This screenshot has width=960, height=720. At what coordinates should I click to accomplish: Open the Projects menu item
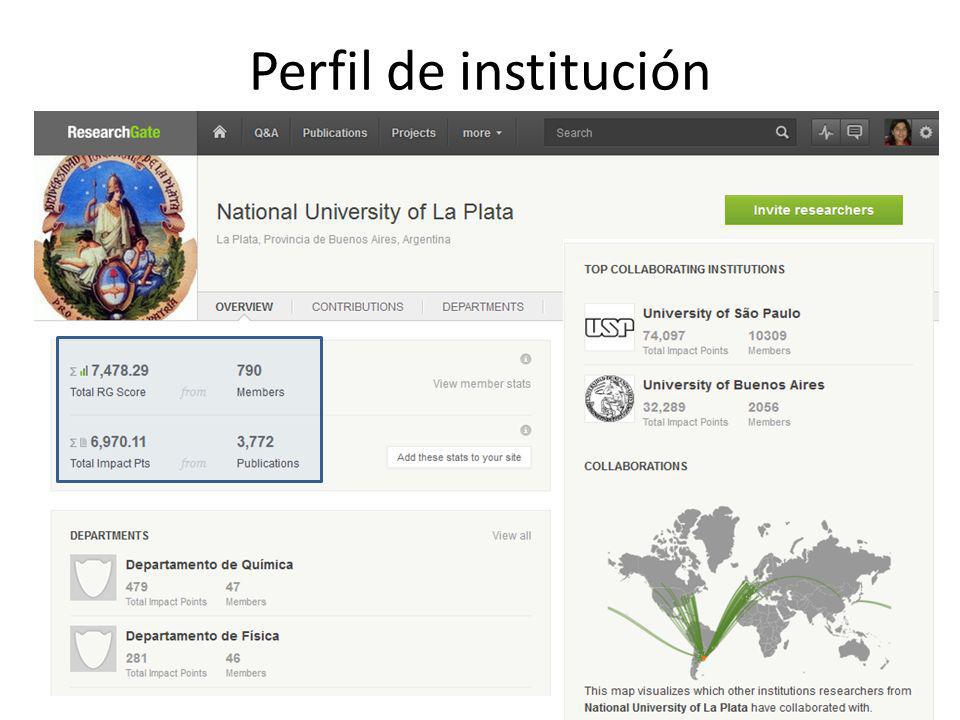414,133
